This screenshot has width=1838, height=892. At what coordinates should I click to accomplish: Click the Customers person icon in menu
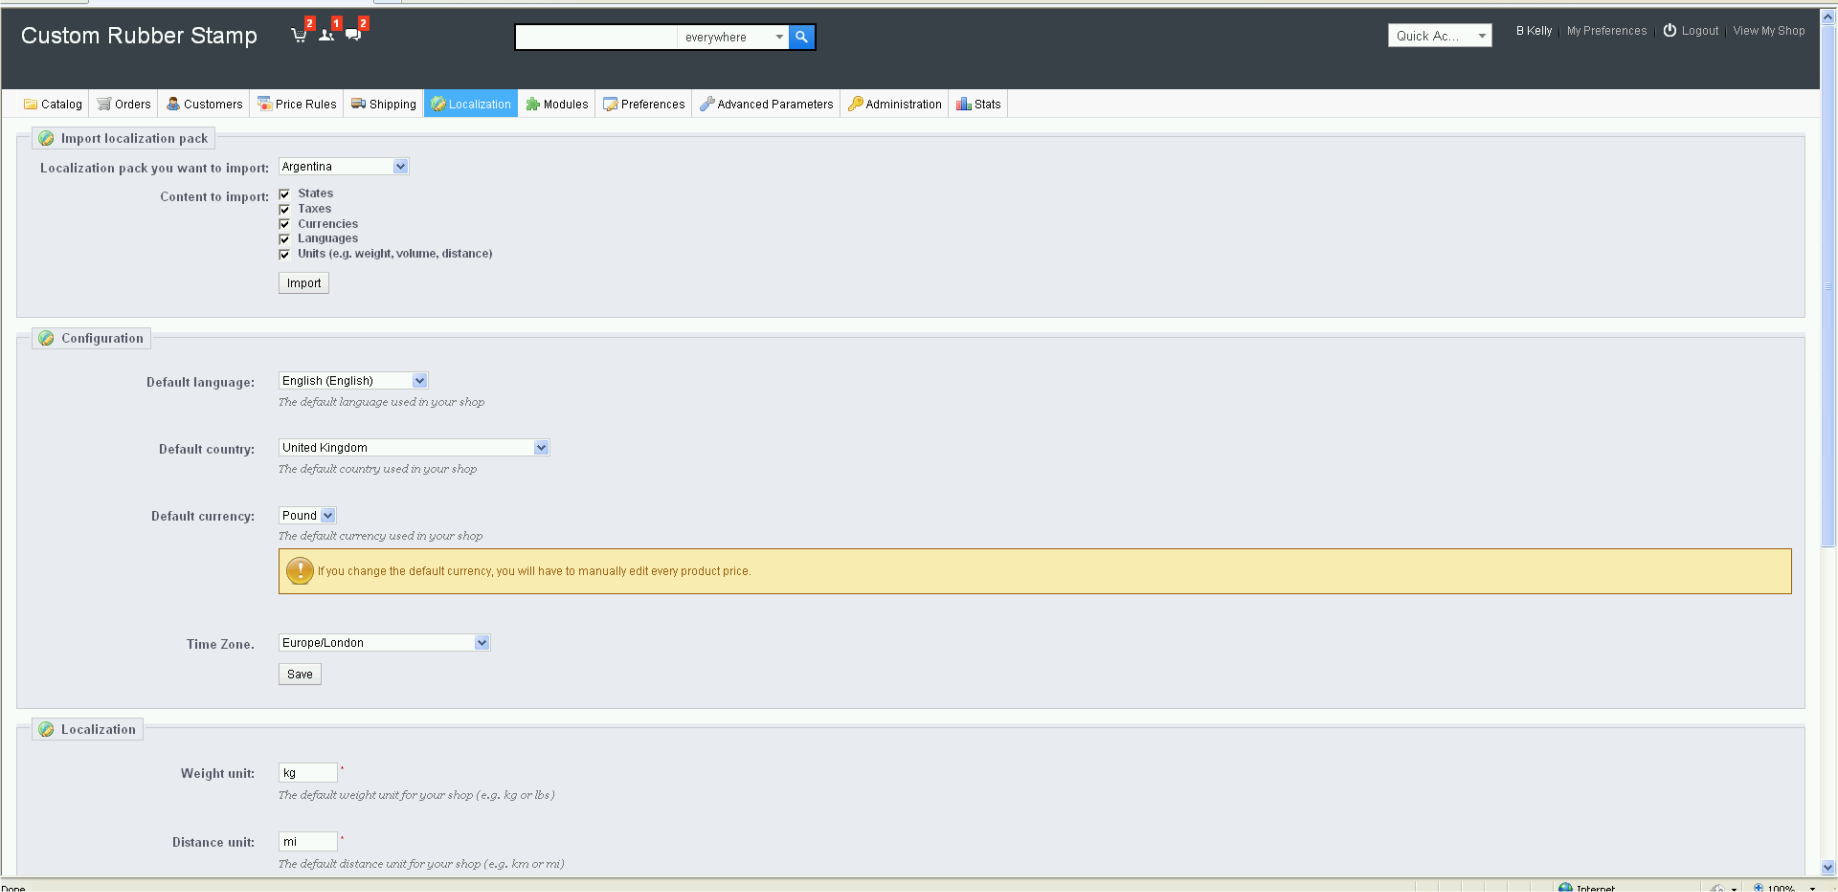173,104
